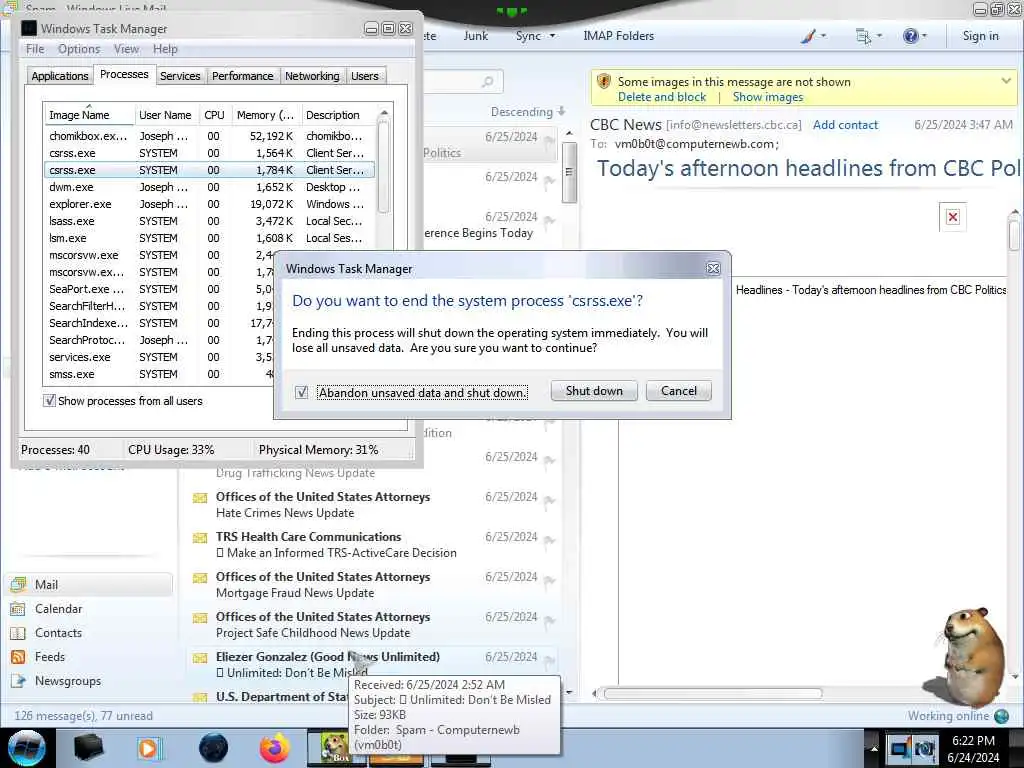
Task: Cancel the end process dialog
Action: click(x=679, y=391)
